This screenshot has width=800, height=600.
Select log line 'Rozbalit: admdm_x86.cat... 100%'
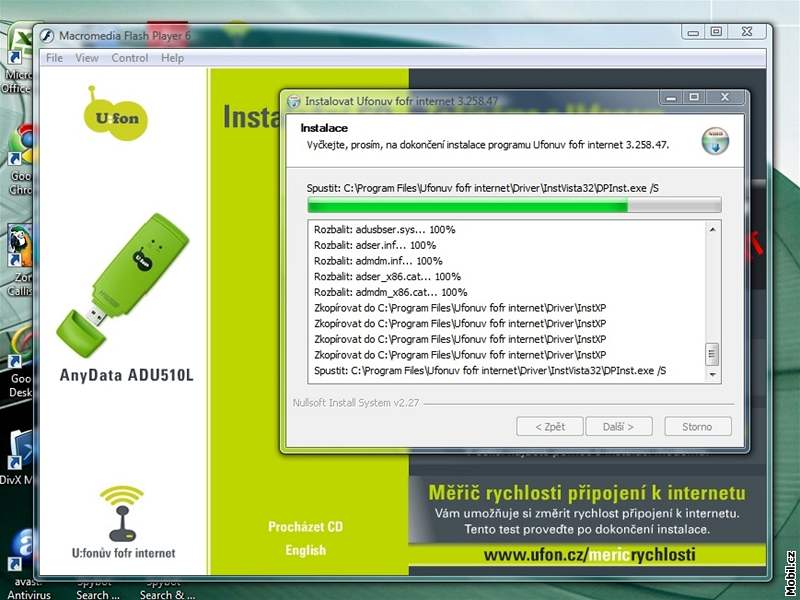point(391,292)
